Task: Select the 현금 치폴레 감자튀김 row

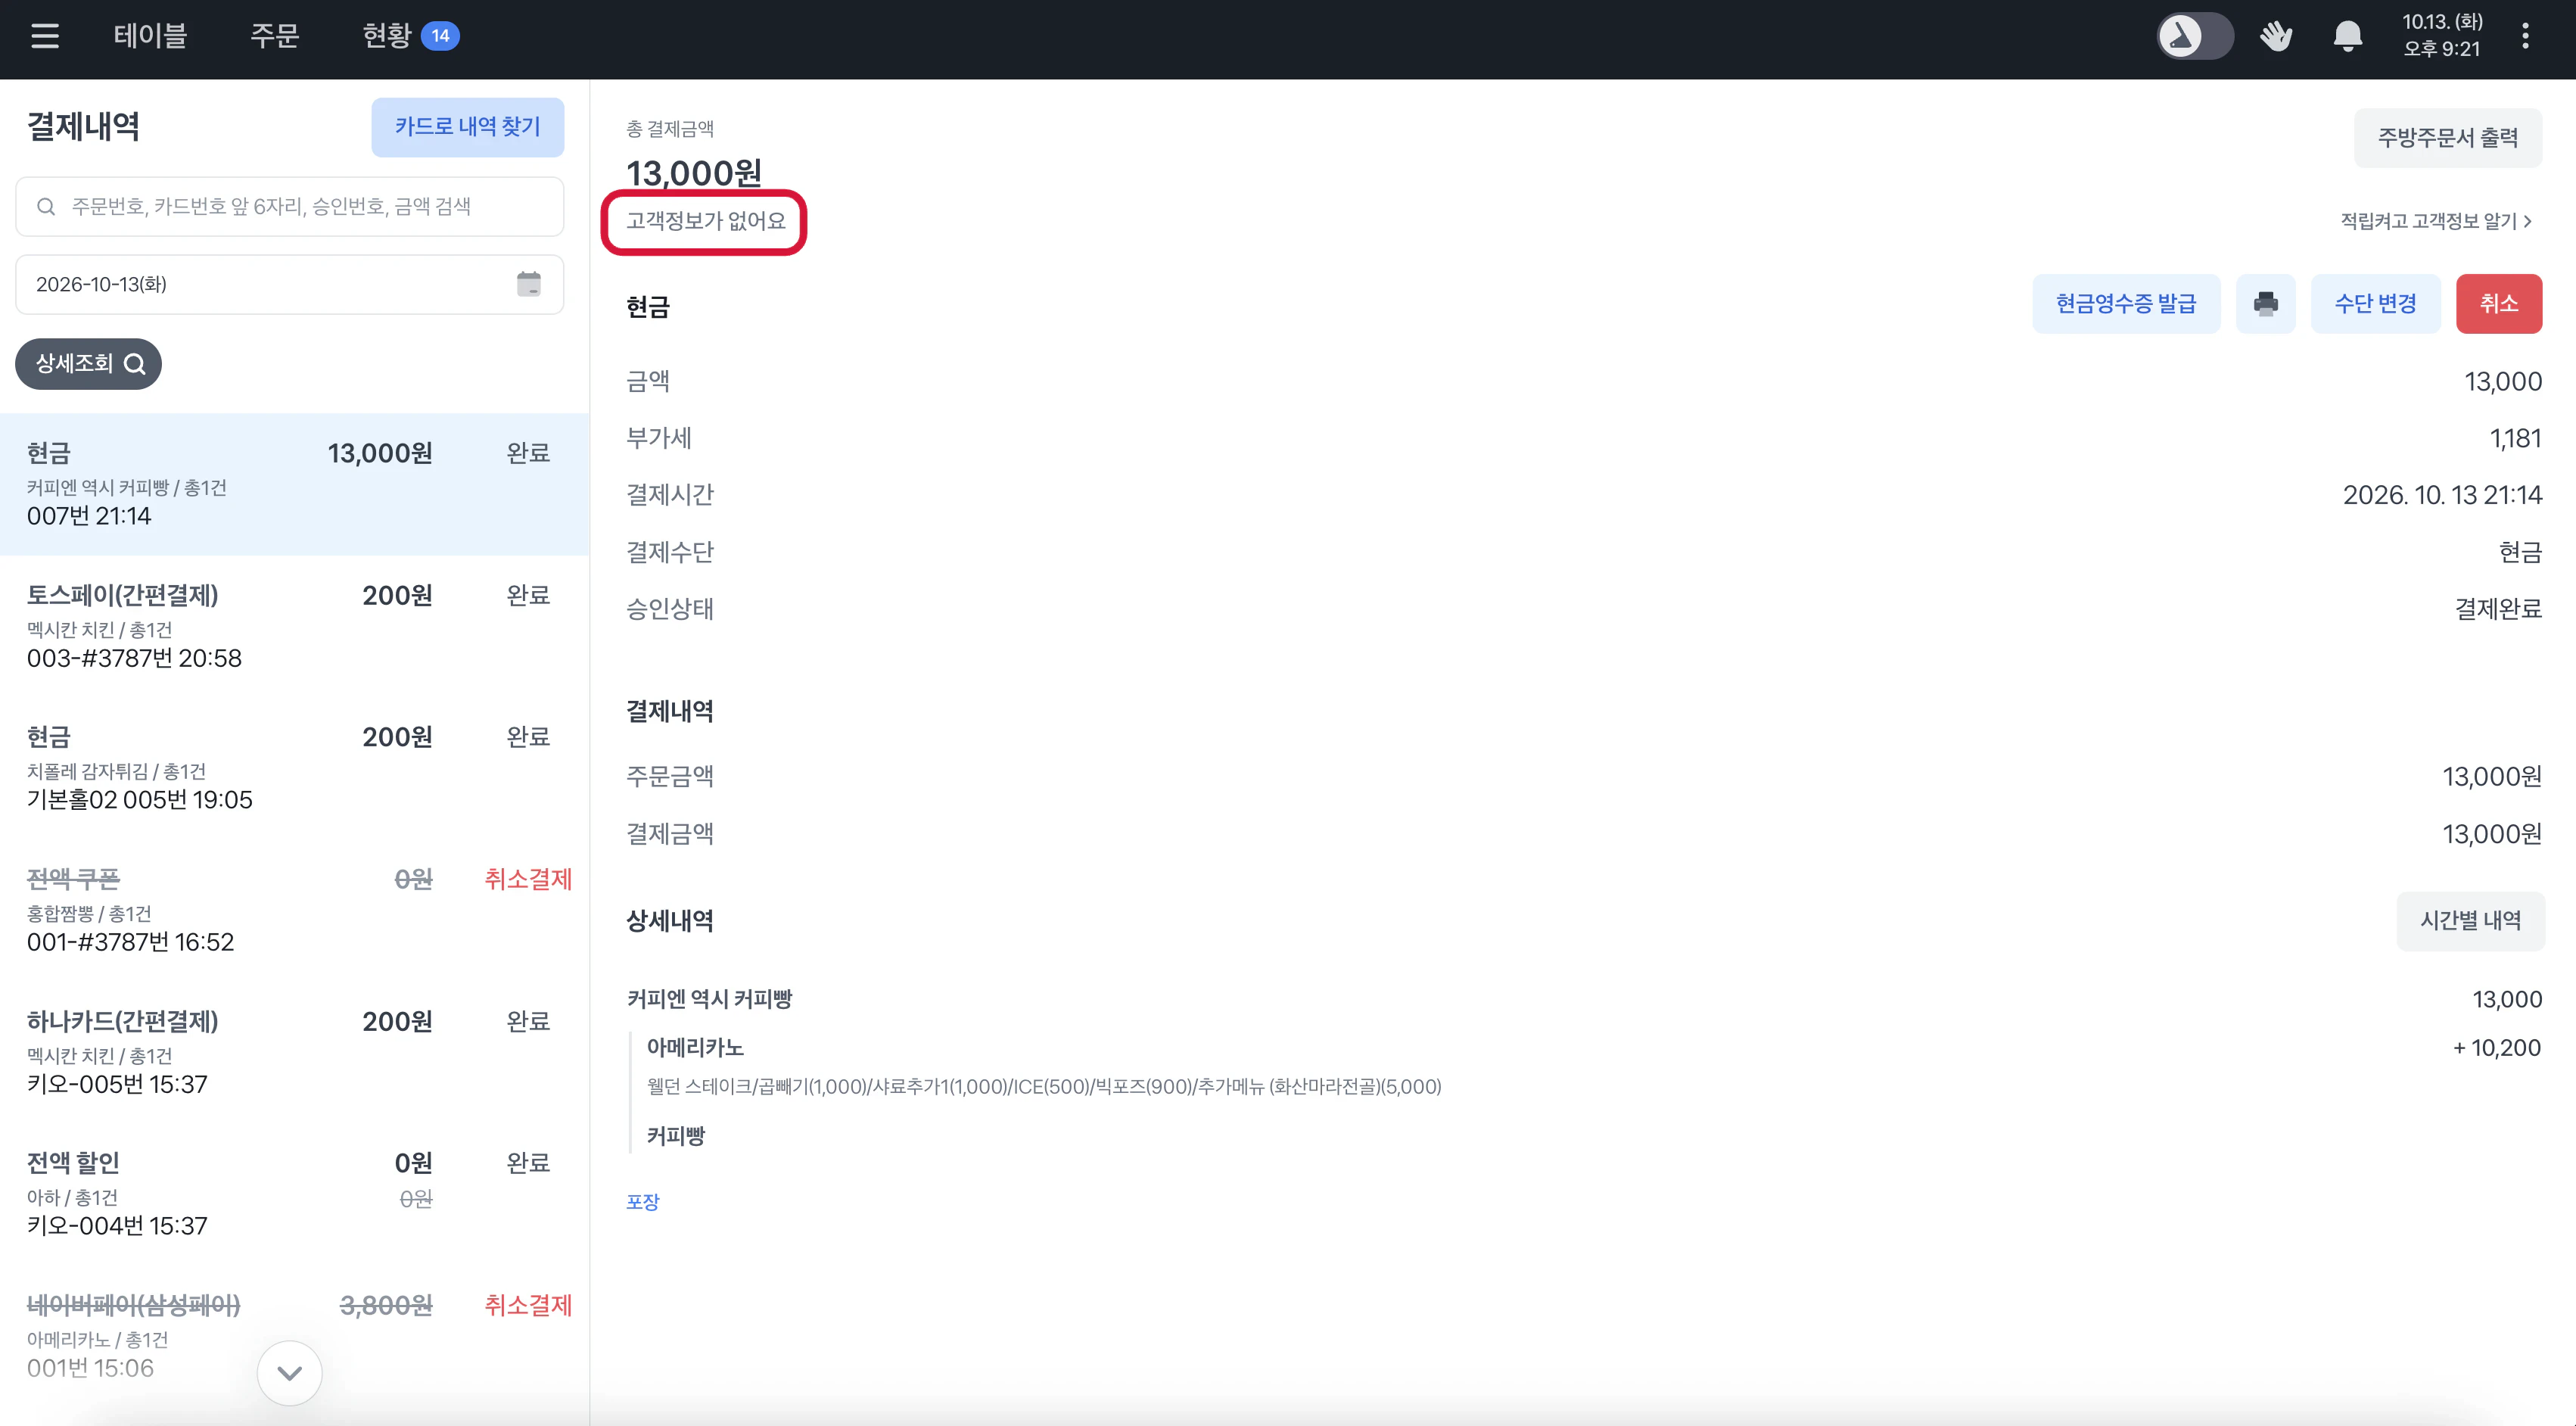Action: (x=294, y=768)
